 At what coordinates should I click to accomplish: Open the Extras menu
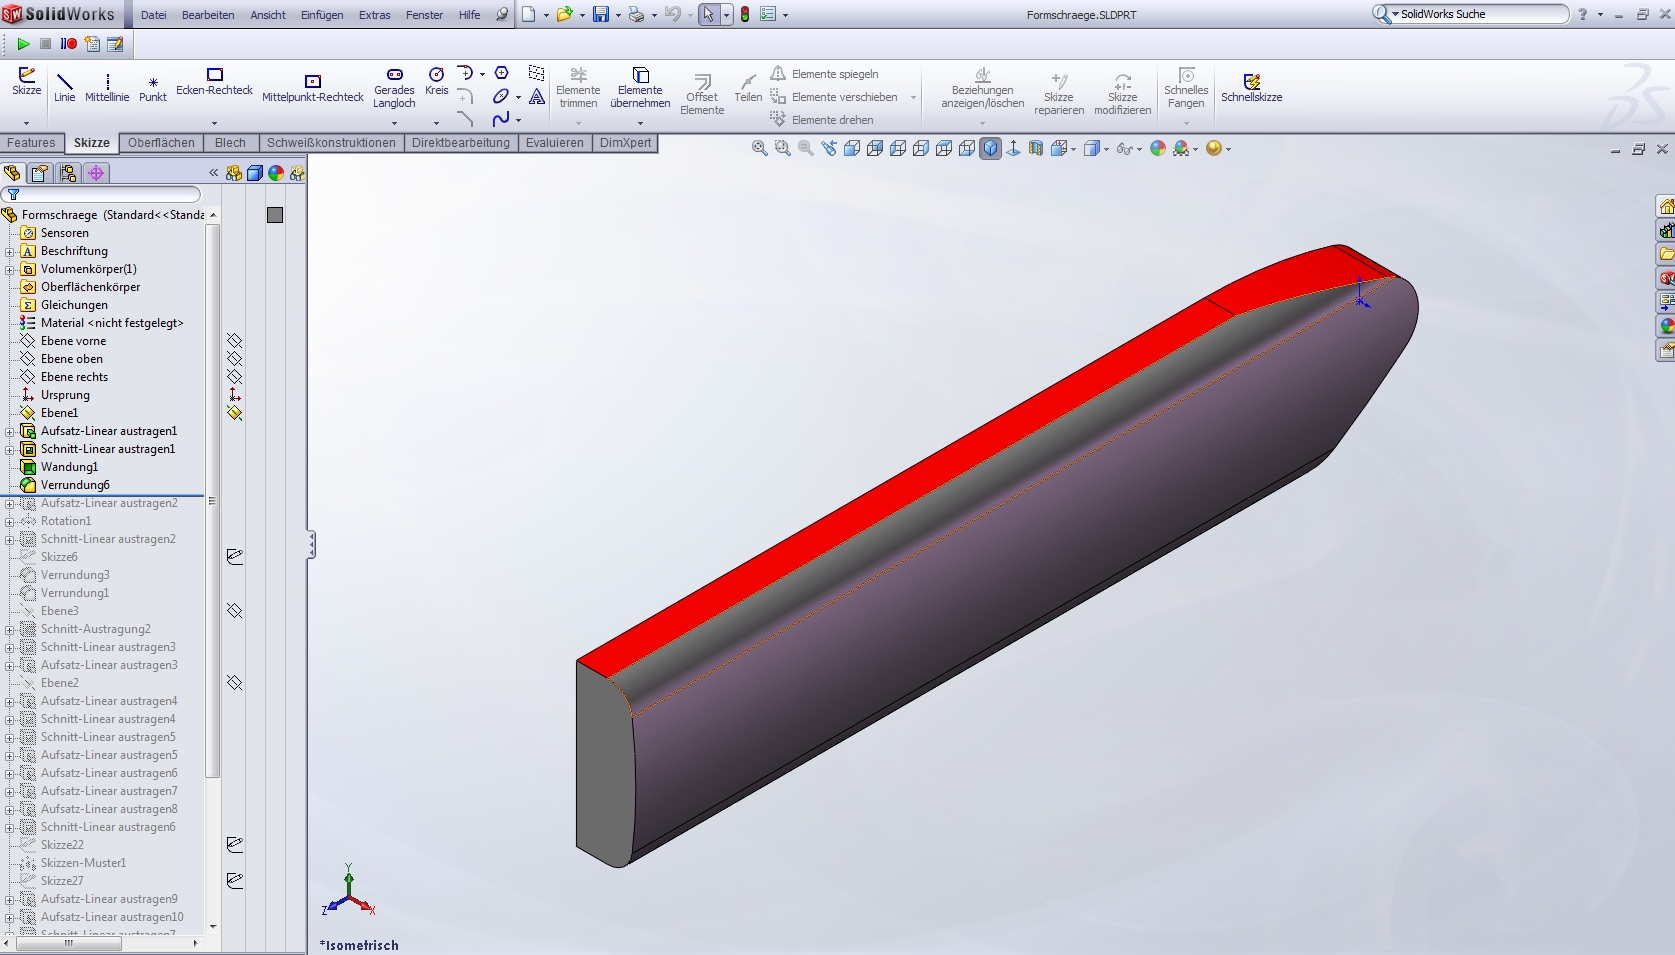click(x=375, y=15)
